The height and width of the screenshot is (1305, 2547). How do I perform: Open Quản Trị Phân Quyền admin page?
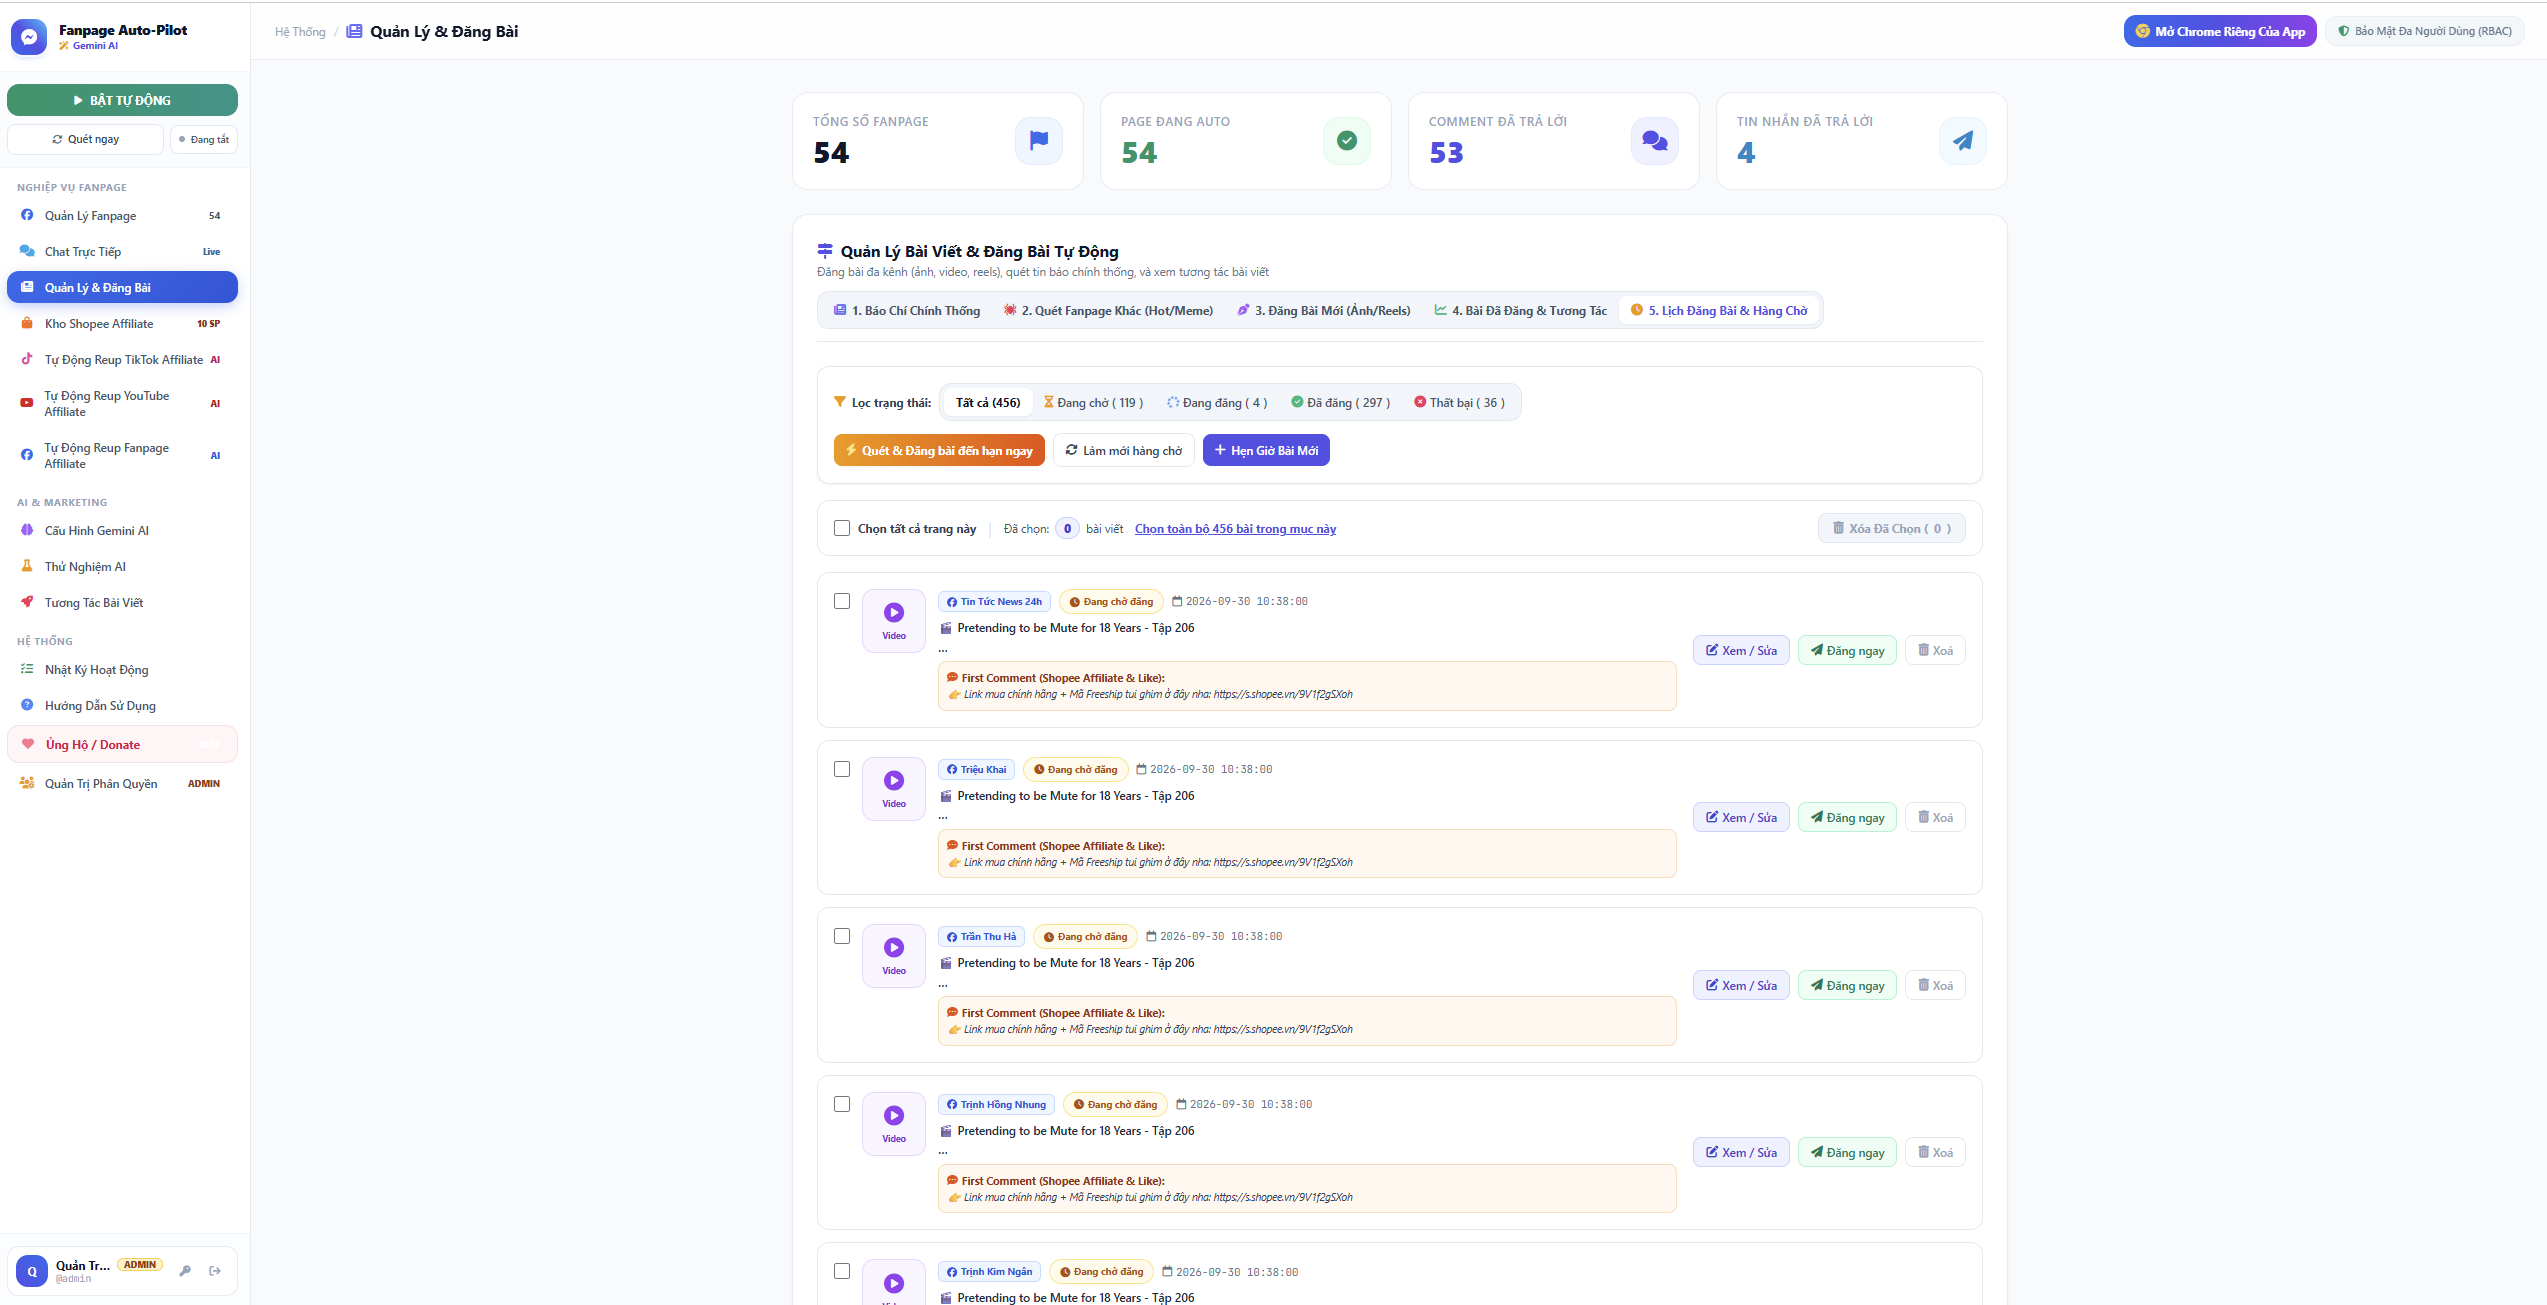122,784
